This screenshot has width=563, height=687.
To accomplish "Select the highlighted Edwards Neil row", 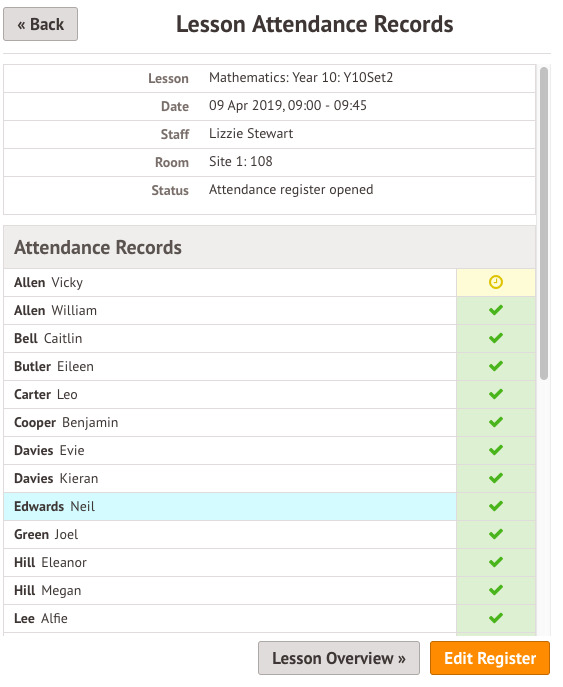I will point(230,506).
